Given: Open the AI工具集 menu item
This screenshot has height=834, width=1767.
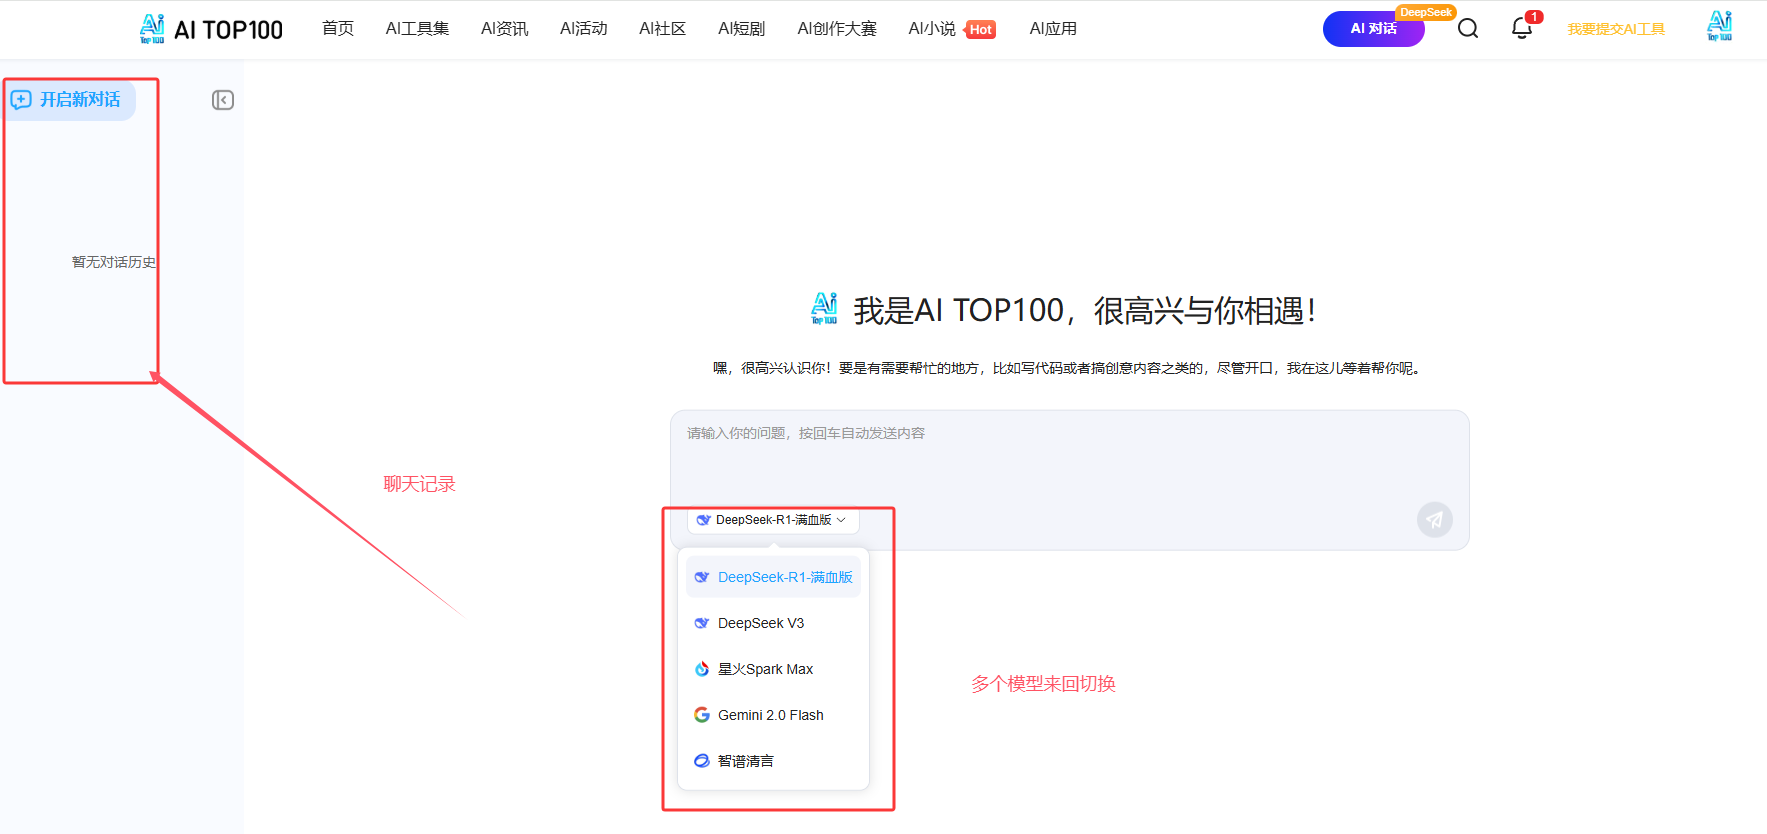Looking at the screenshot, I should [417, 29].
